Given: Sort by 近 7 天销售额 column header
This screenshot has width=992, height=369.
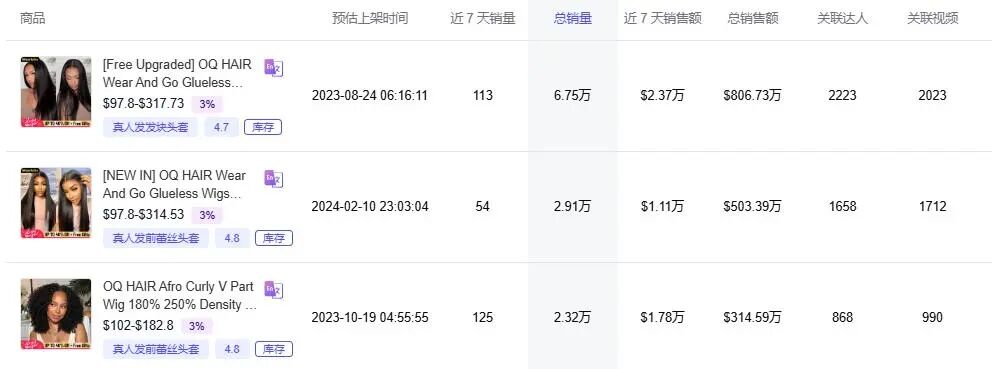Looking at the screenshot, I should [x=662, y=18].
